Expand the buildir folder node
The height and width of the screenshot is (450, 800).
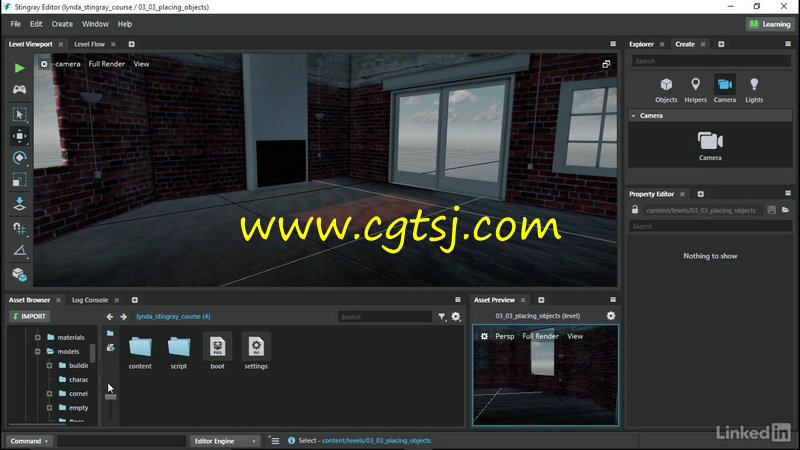[x=49, y=365]
